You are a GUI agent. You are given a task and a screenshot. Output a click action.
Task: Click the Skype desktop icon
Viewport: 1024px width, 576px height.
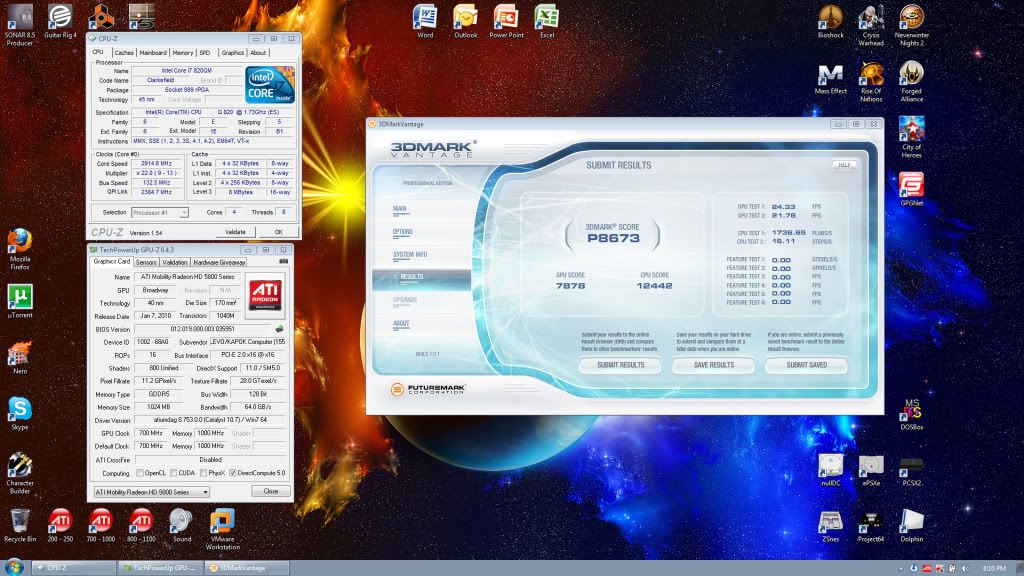tap(20, 413)
